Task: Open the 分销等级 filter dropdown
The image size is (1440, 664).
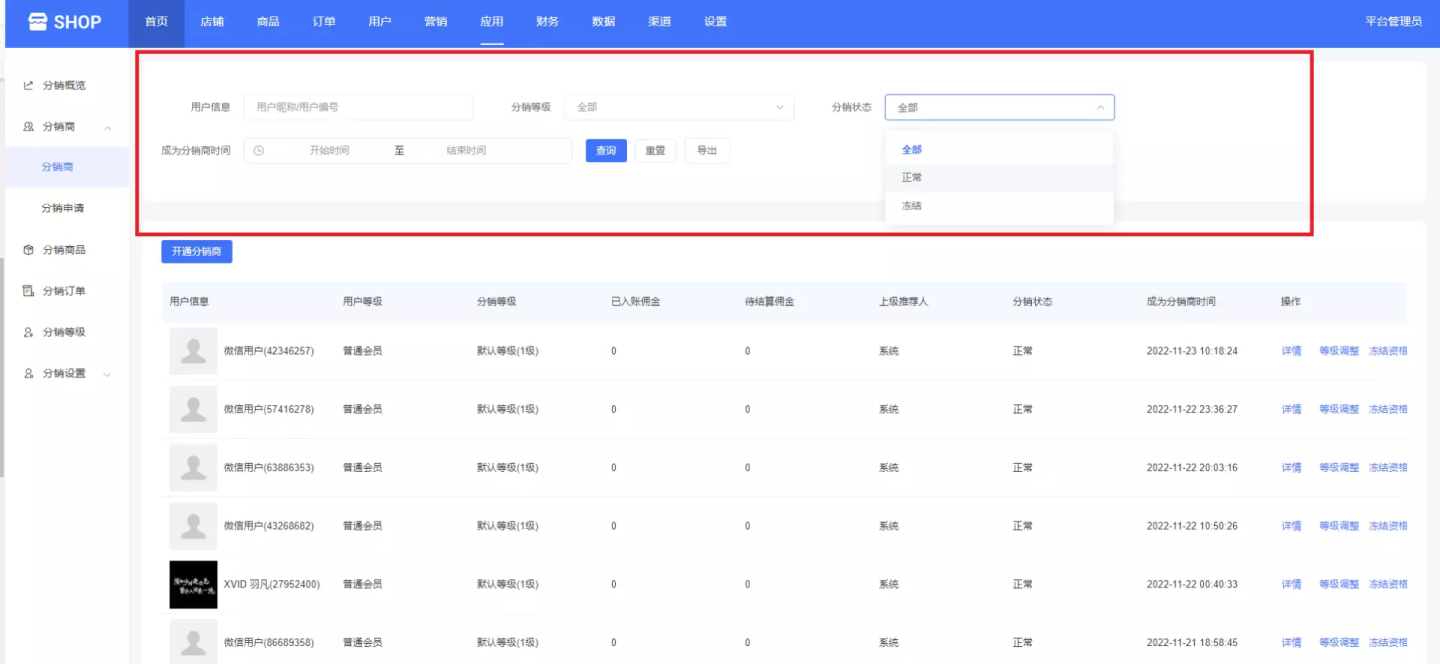Action: pyautogui.click(x=678, y=107)
